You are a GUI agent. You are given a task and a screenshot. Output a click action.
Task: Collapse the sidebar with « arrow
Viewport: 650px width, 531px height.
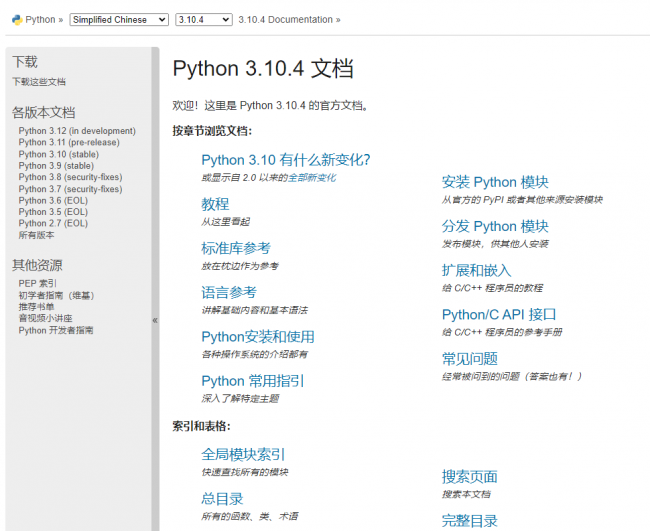pyautogui.click(x=155, y=320)
